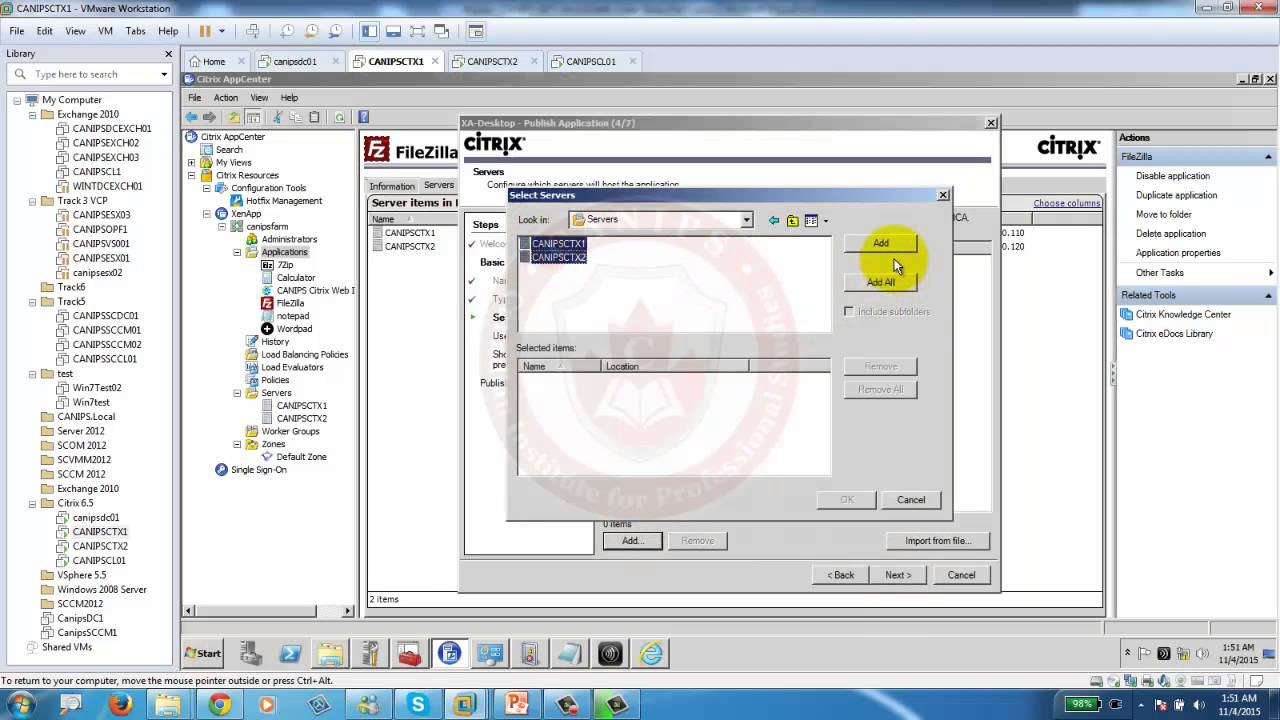Click AppCenter paste clipboard icon

click(314, 117)
